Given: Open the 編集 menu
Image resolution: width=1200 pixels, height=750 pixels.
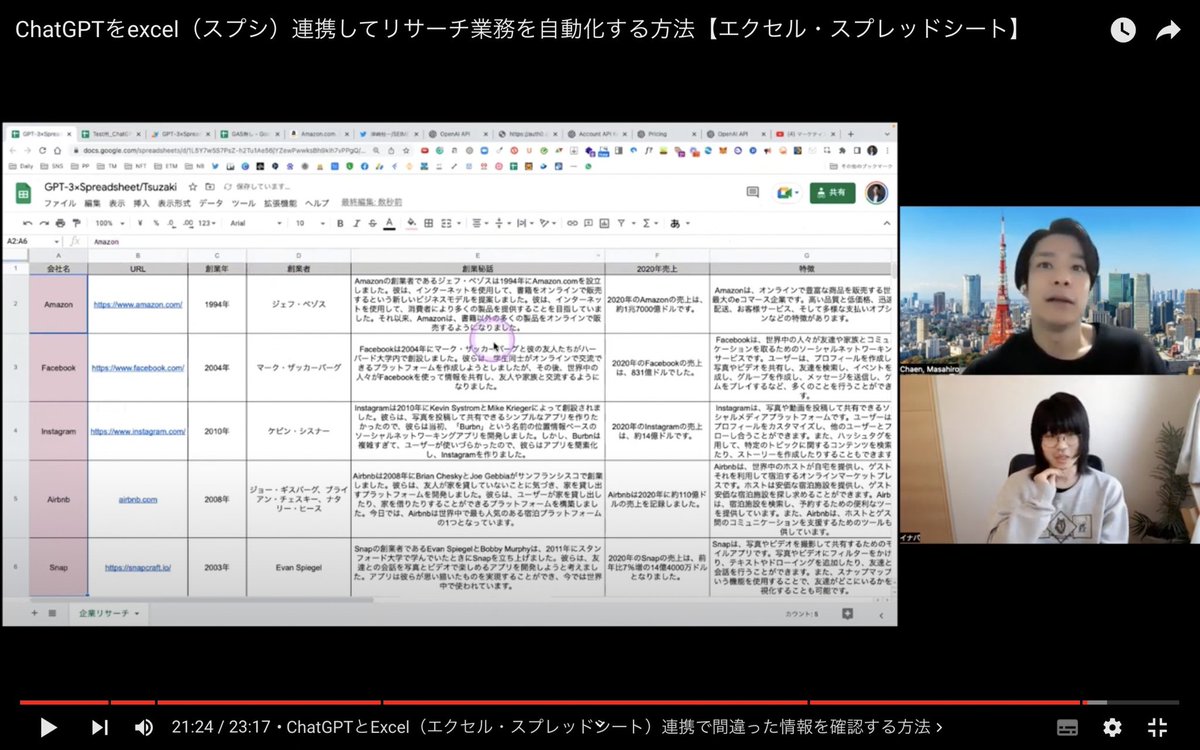Looking at the screenshot, I should (x=93, y=203).
